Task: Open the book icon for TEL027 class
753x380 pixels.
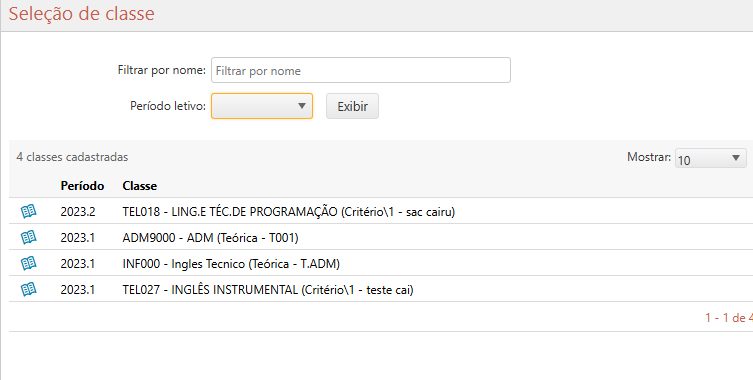Action: coord(28,289)
